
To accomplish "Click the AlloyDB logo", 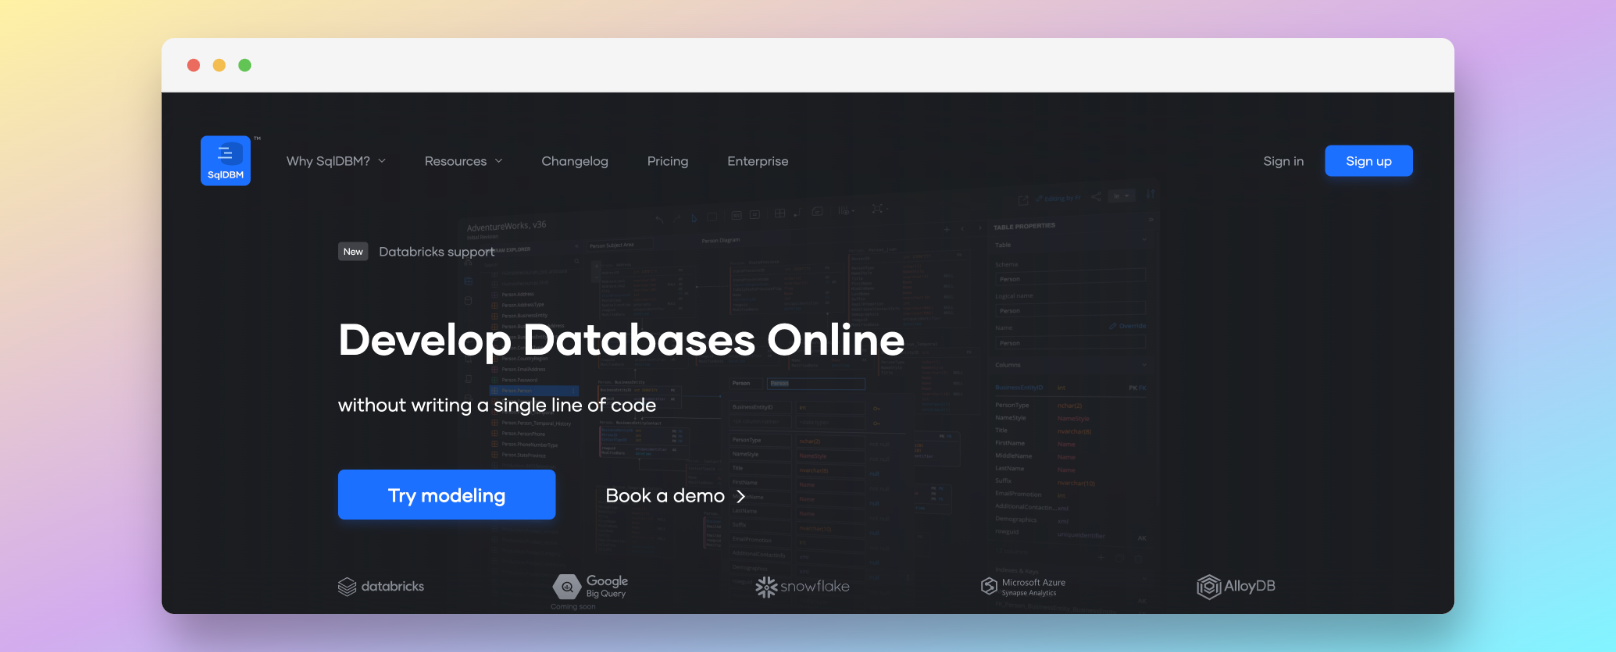I will (1236, 587).
